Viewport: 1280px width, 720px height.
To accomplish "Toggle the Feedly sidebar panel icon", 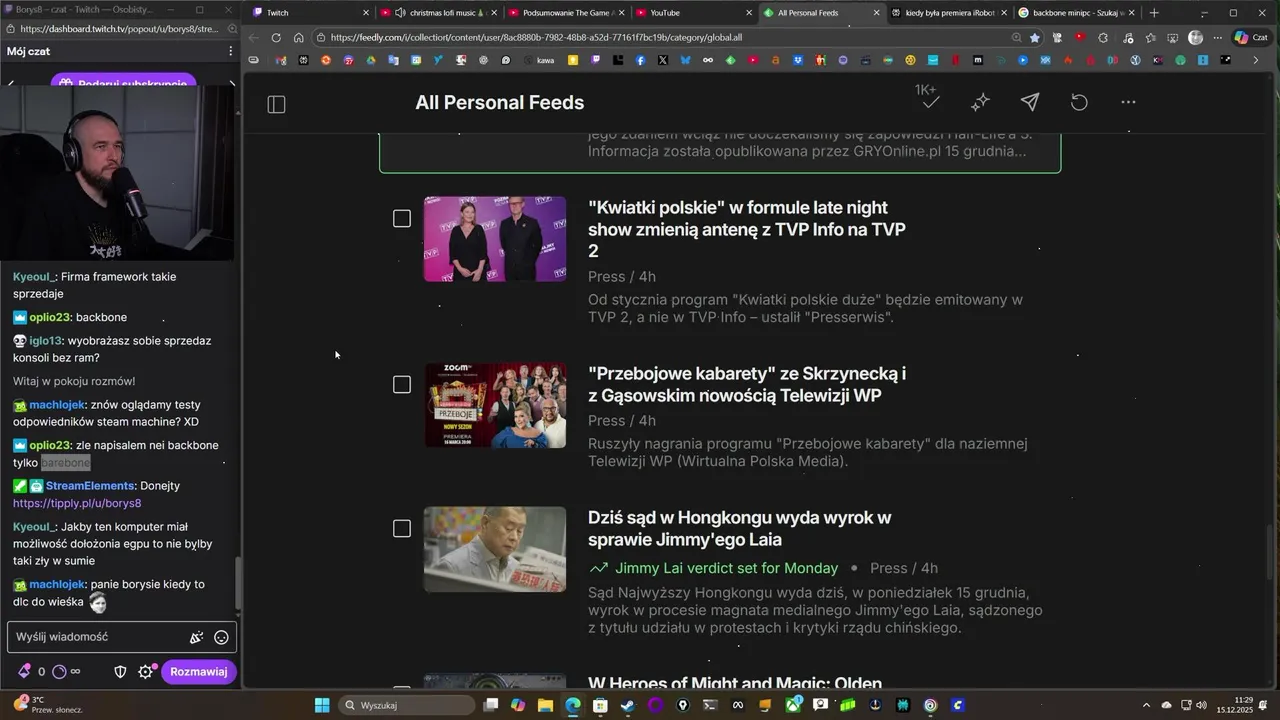I will click(277, 104).
